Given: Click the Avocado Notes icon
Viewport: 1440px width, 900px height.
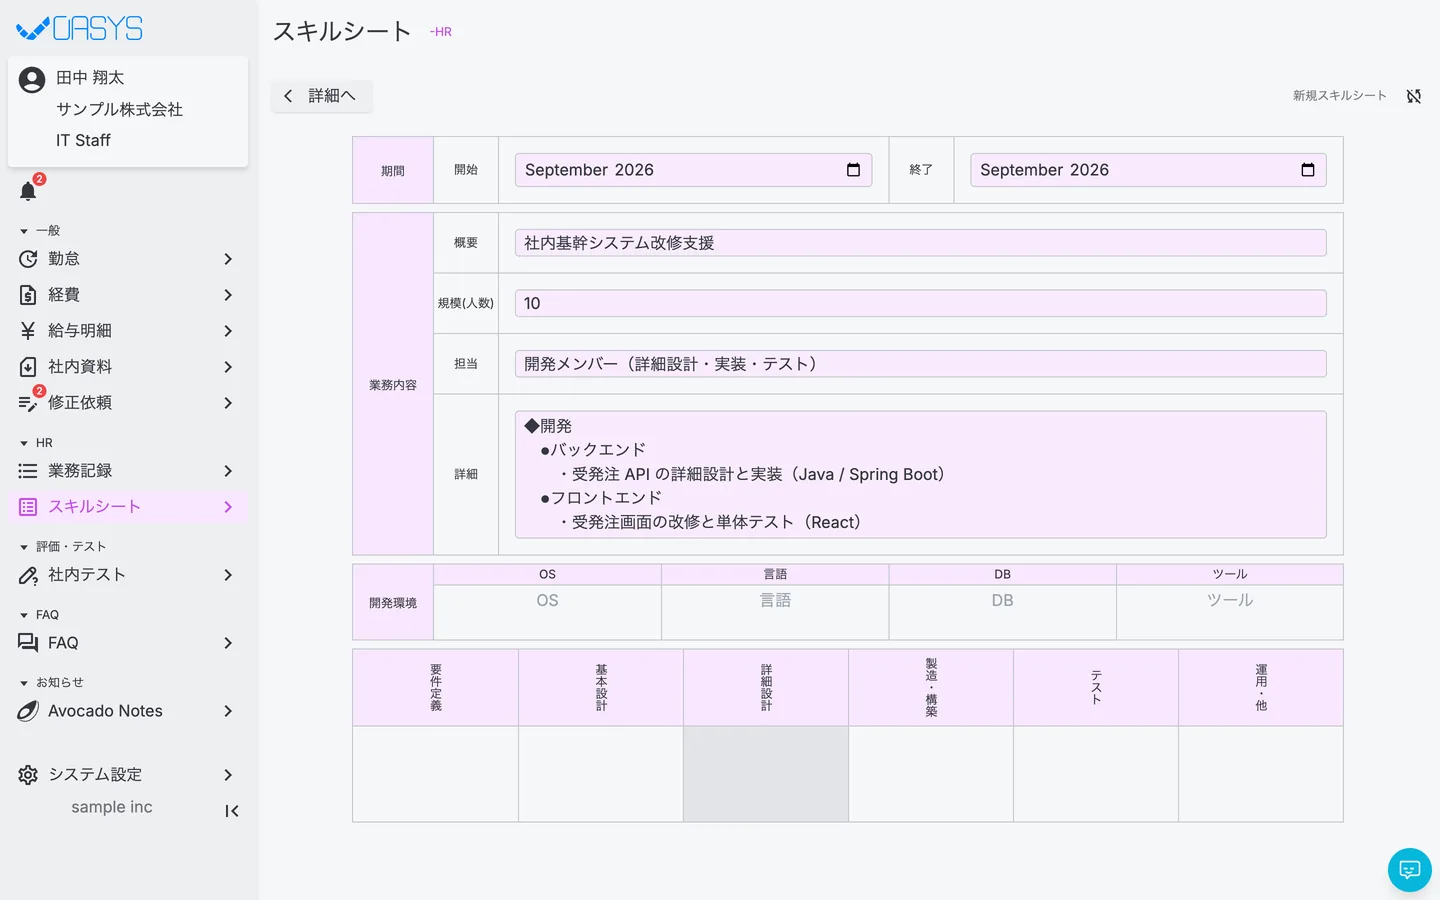Looking at the screenshot, I should click(28, 711).
